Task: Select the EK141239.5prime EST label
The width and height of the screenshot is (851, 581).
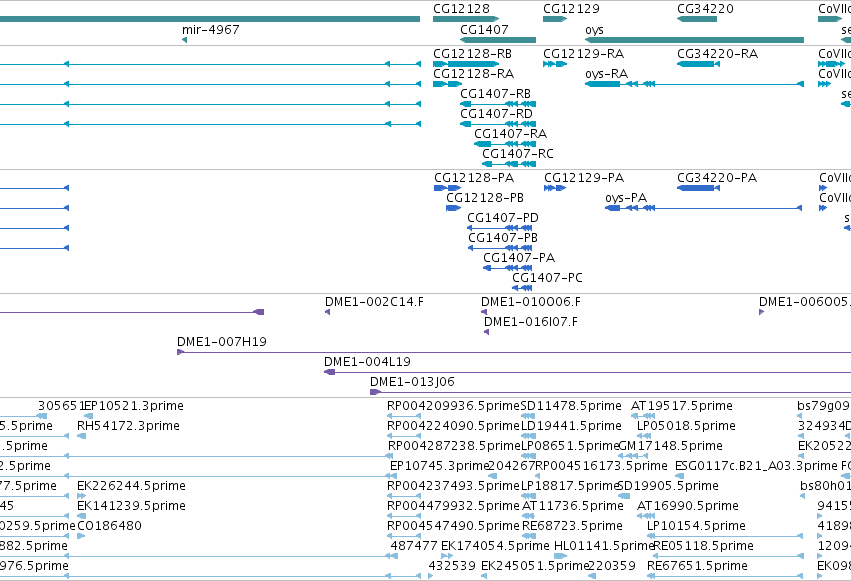Action: coord(131,506)
